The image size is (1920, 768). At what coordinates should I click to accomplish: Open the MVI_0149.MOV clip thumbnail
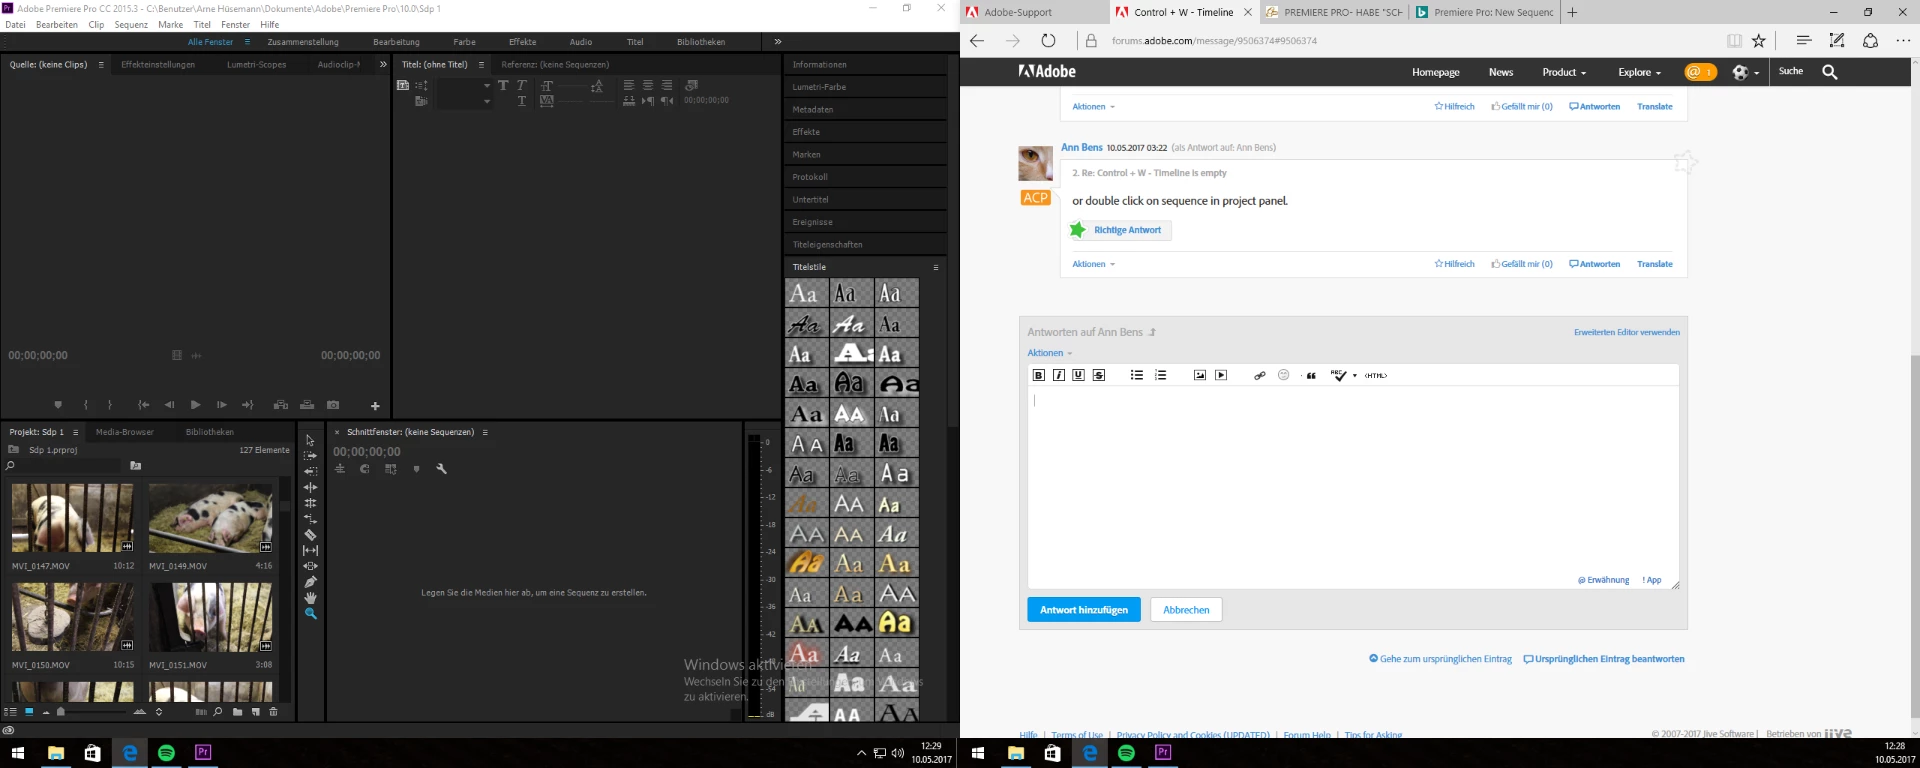(211, 518)
